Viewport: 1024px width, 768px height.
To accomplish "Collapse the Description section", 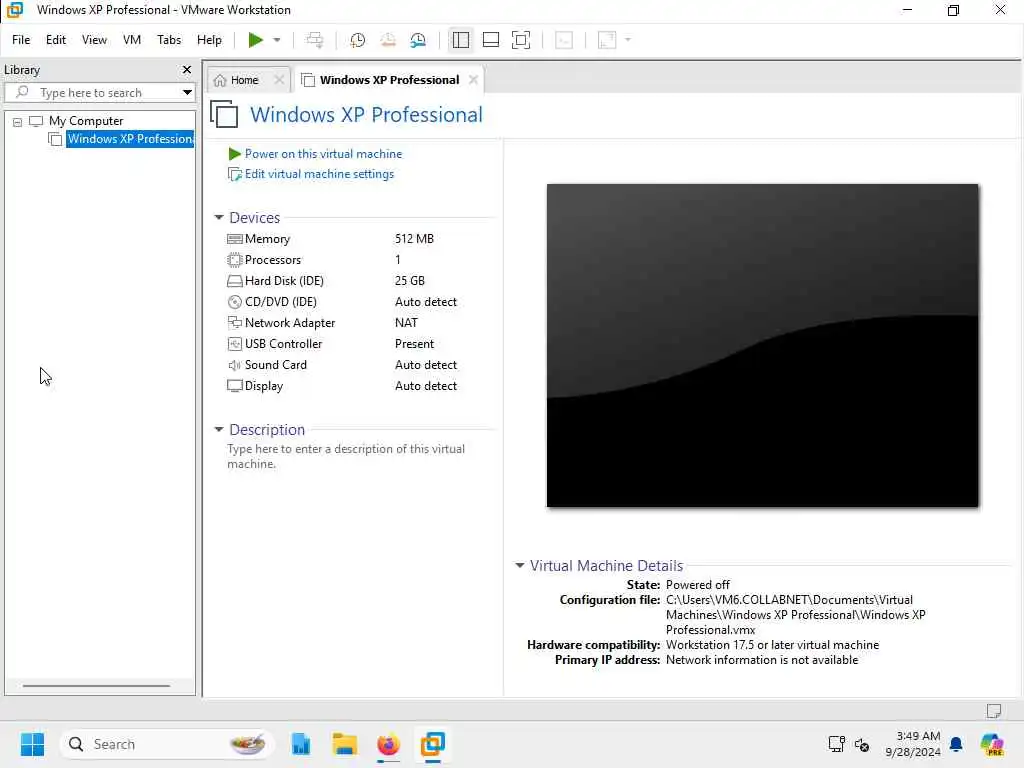I will click(219, 430).
